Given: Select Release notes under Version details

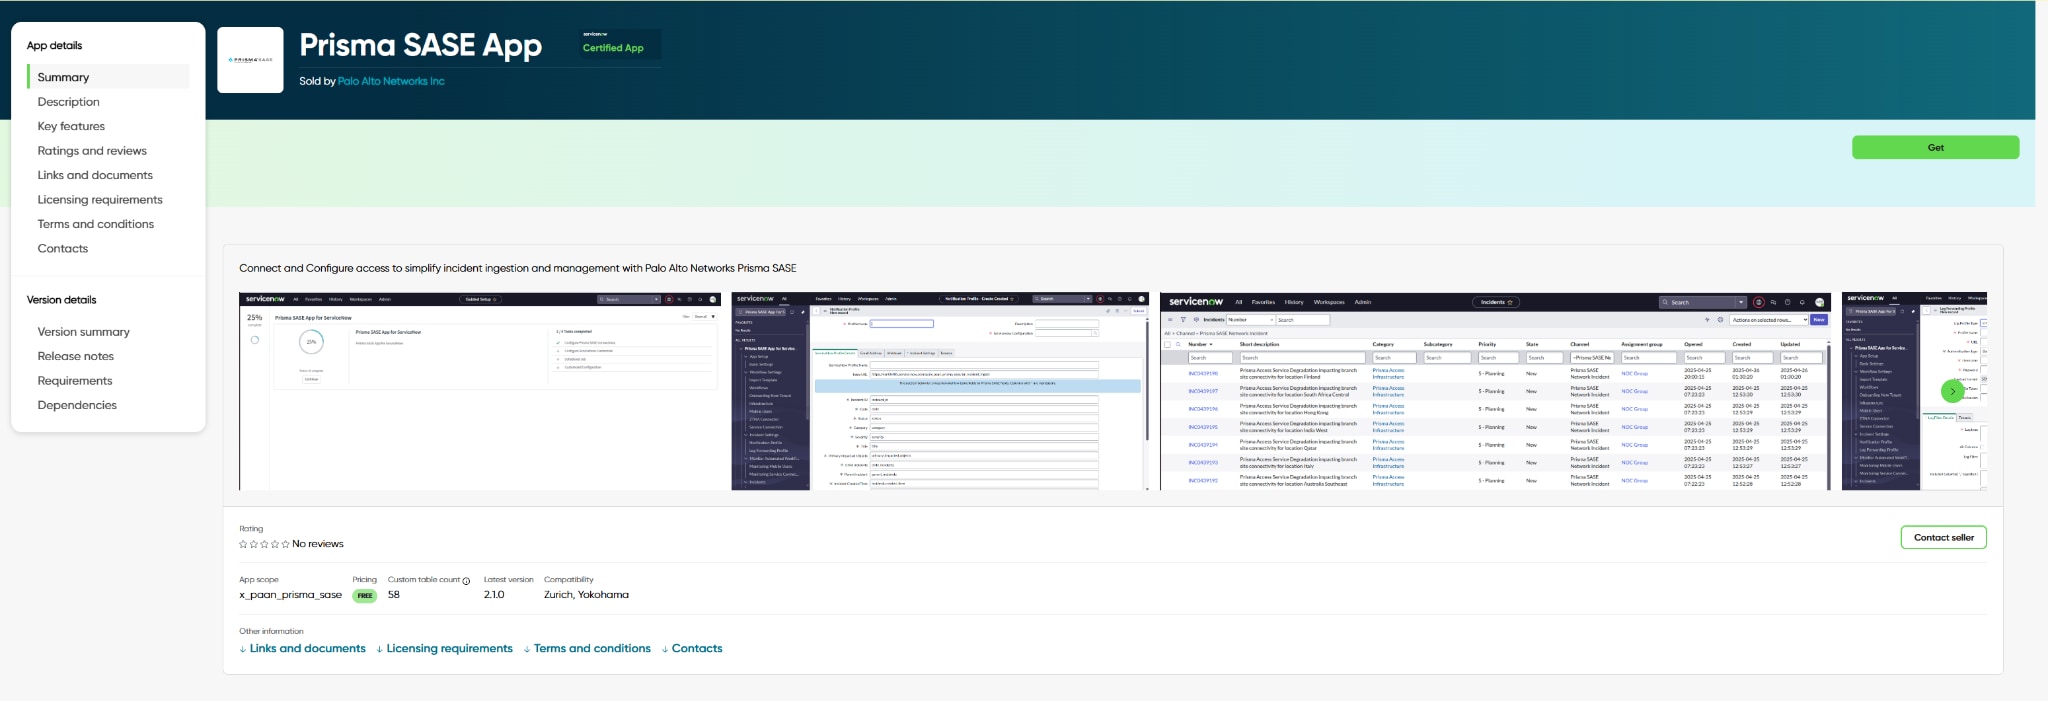Looking at the screenshot, I should tap(76, 356).
